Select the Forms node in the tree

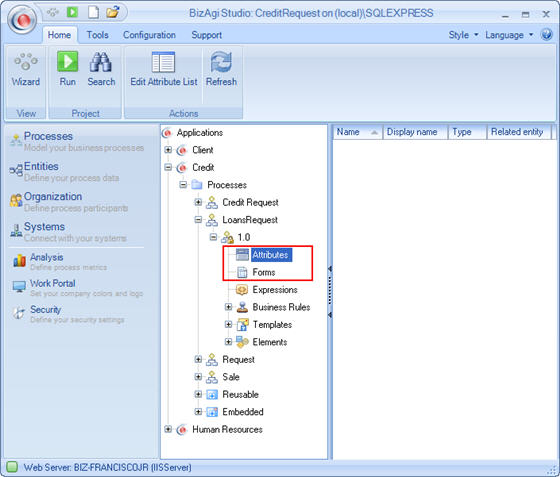264,272
